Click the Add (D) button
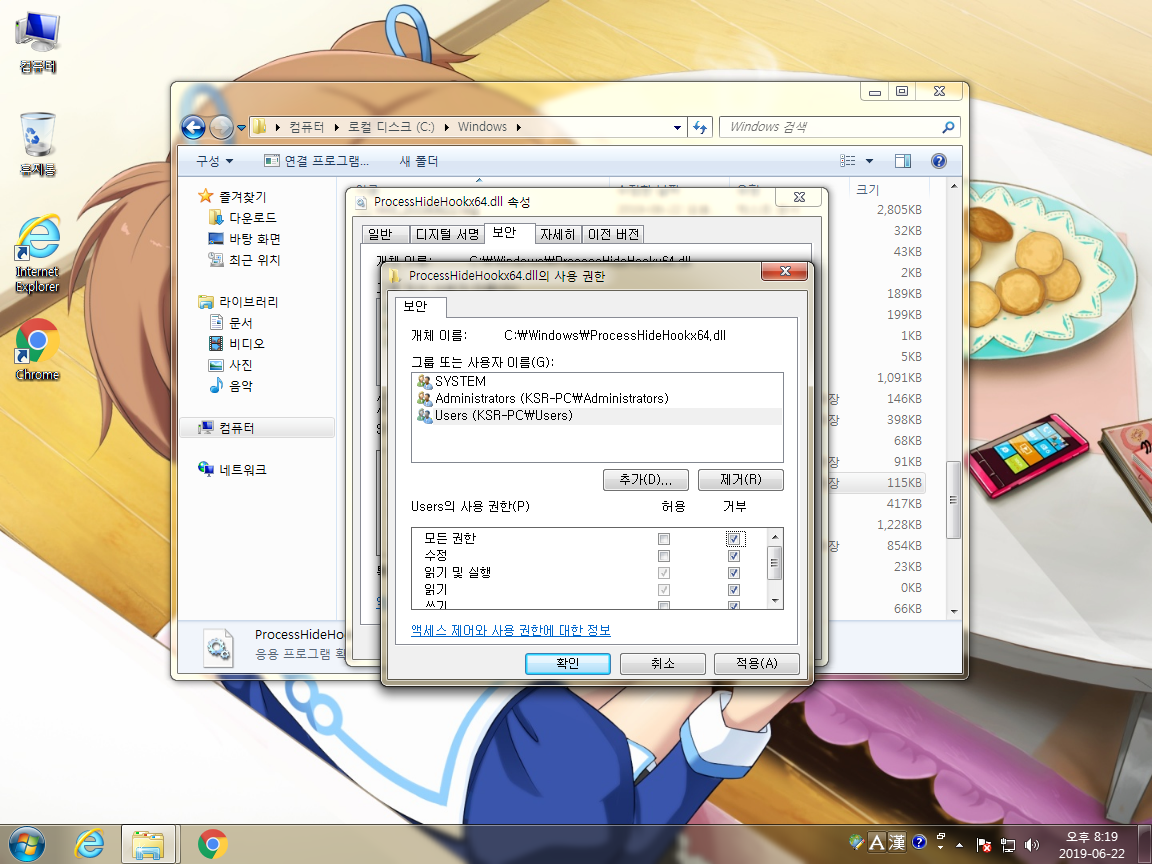The width and height of the screenshot is (1152, 864). (x=646, y=480)
